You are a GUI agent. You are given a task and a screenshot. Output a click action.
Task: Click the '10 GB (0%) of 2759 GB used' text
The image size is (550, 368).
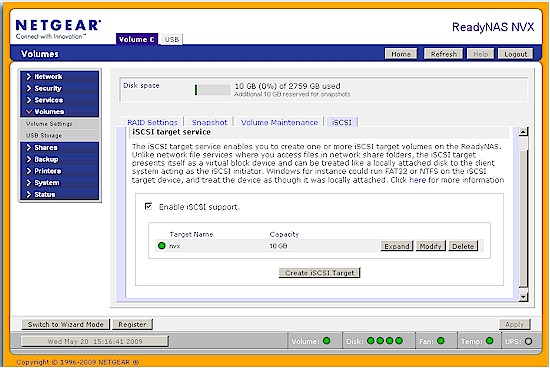point(288,86)
